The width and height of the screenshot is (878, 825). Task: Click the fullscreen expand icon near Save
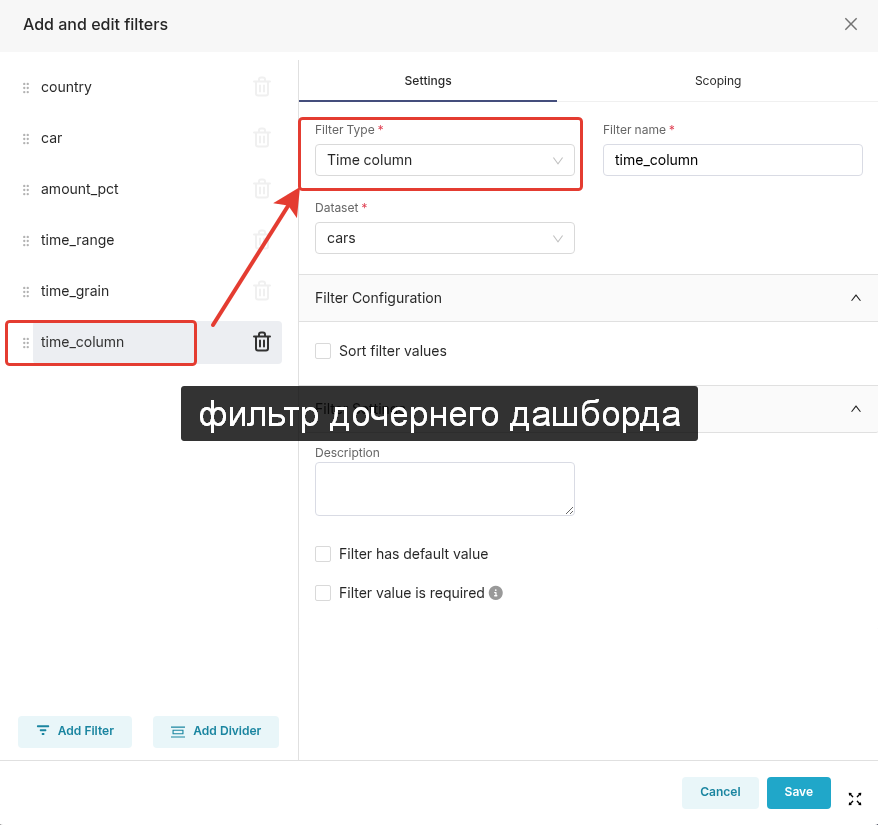854,798
